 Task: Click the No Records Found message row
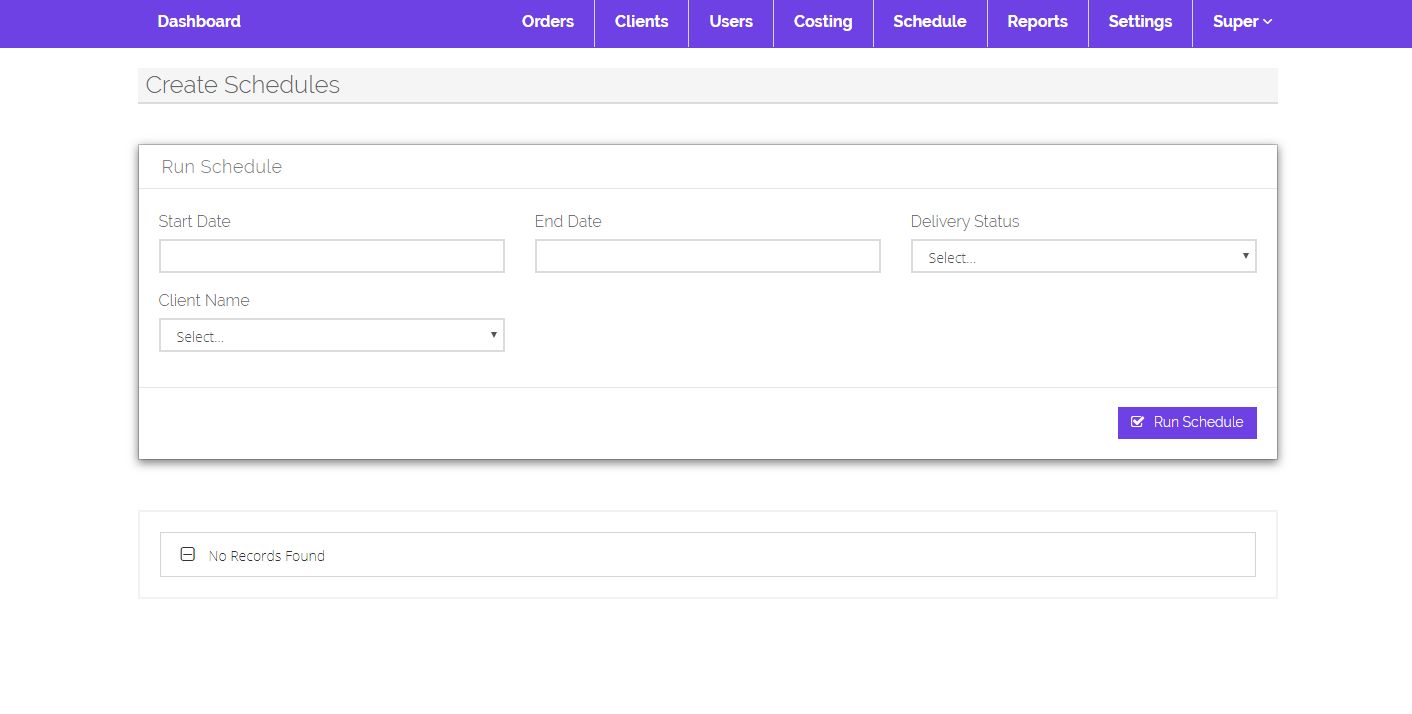click(x=707, y=555)
